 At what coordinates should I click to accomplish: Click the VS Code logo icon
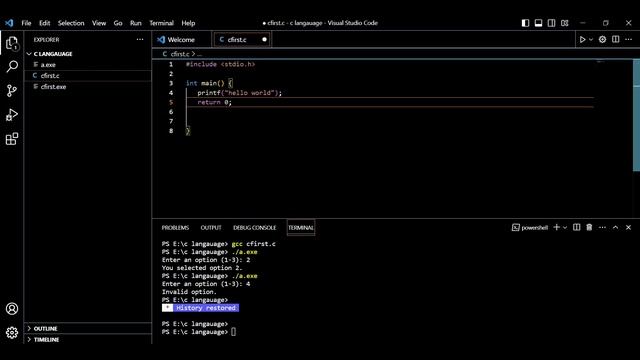9,23
